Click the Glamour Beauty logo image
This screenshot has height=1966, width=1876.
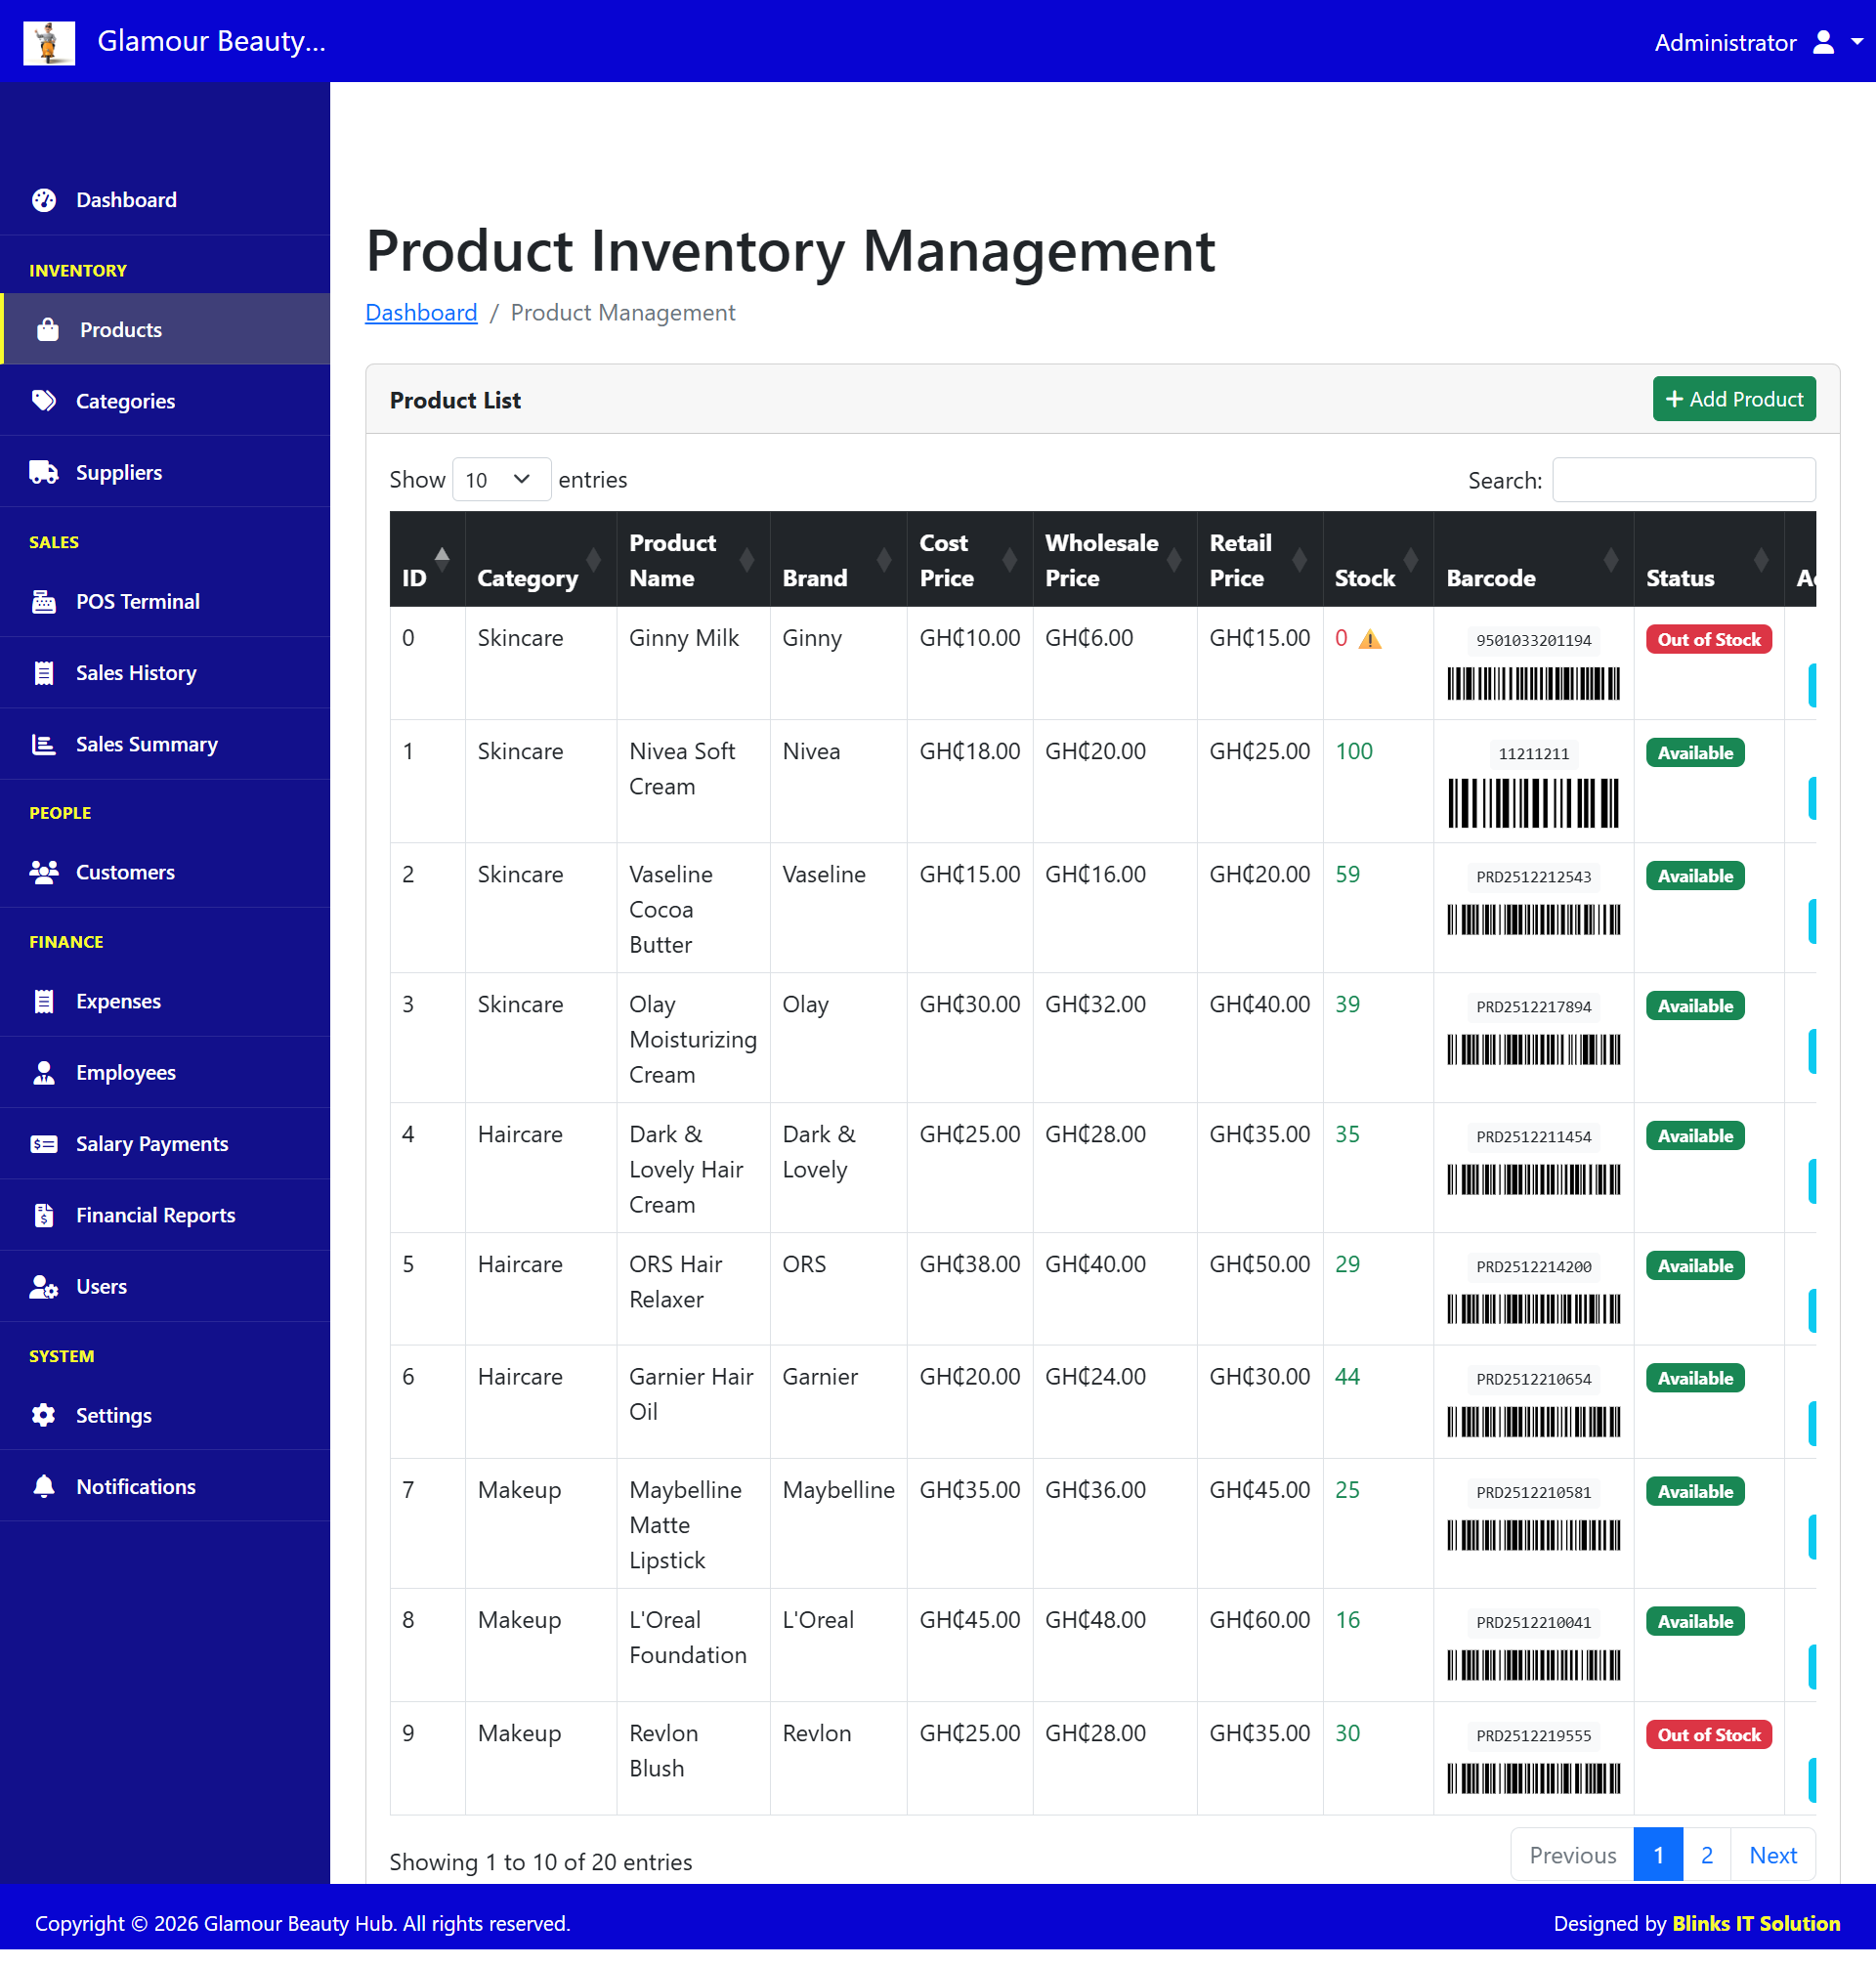click(49, 42)
